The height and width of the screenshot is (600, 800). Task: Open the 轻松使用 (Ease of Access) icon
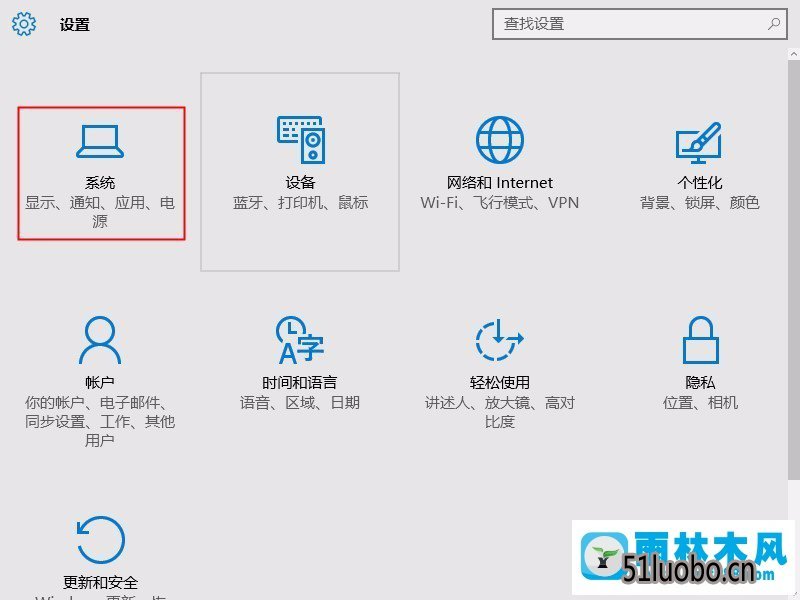click(499, 339)
